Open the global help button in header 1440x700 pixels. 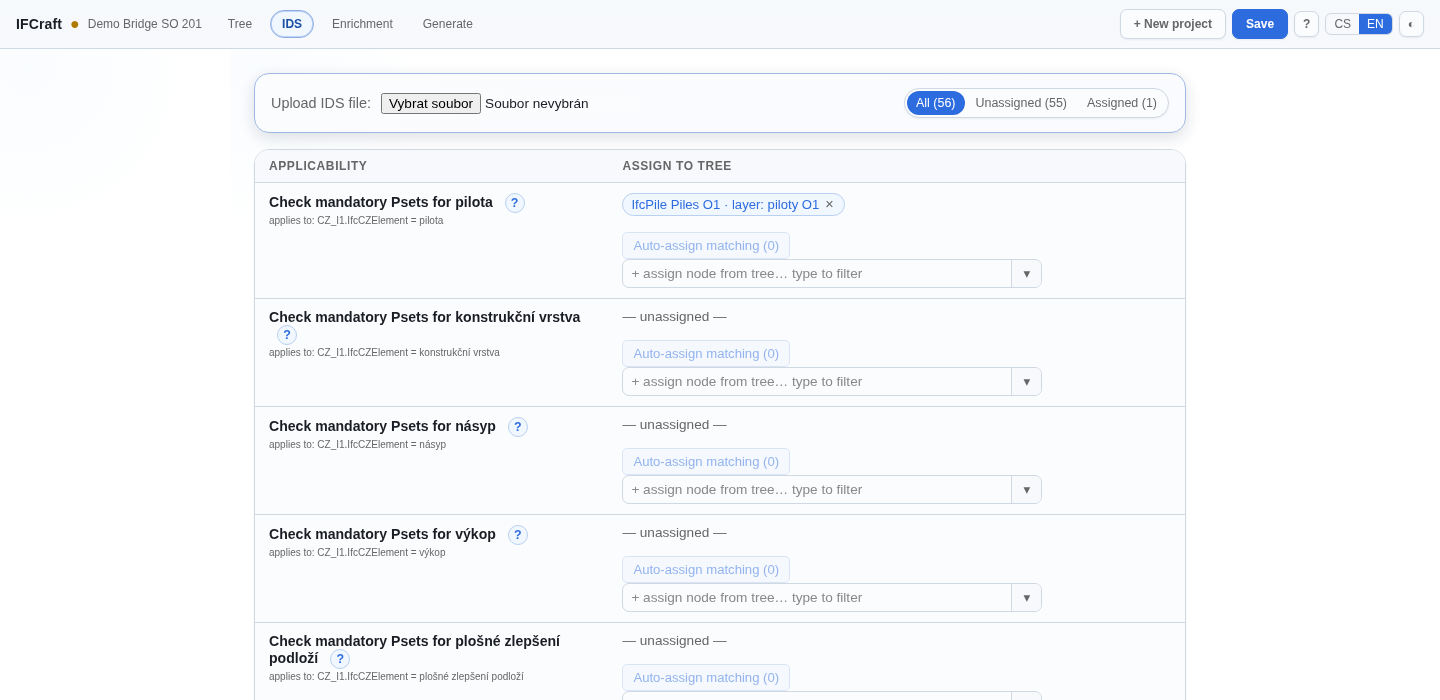pos(1306,24)
